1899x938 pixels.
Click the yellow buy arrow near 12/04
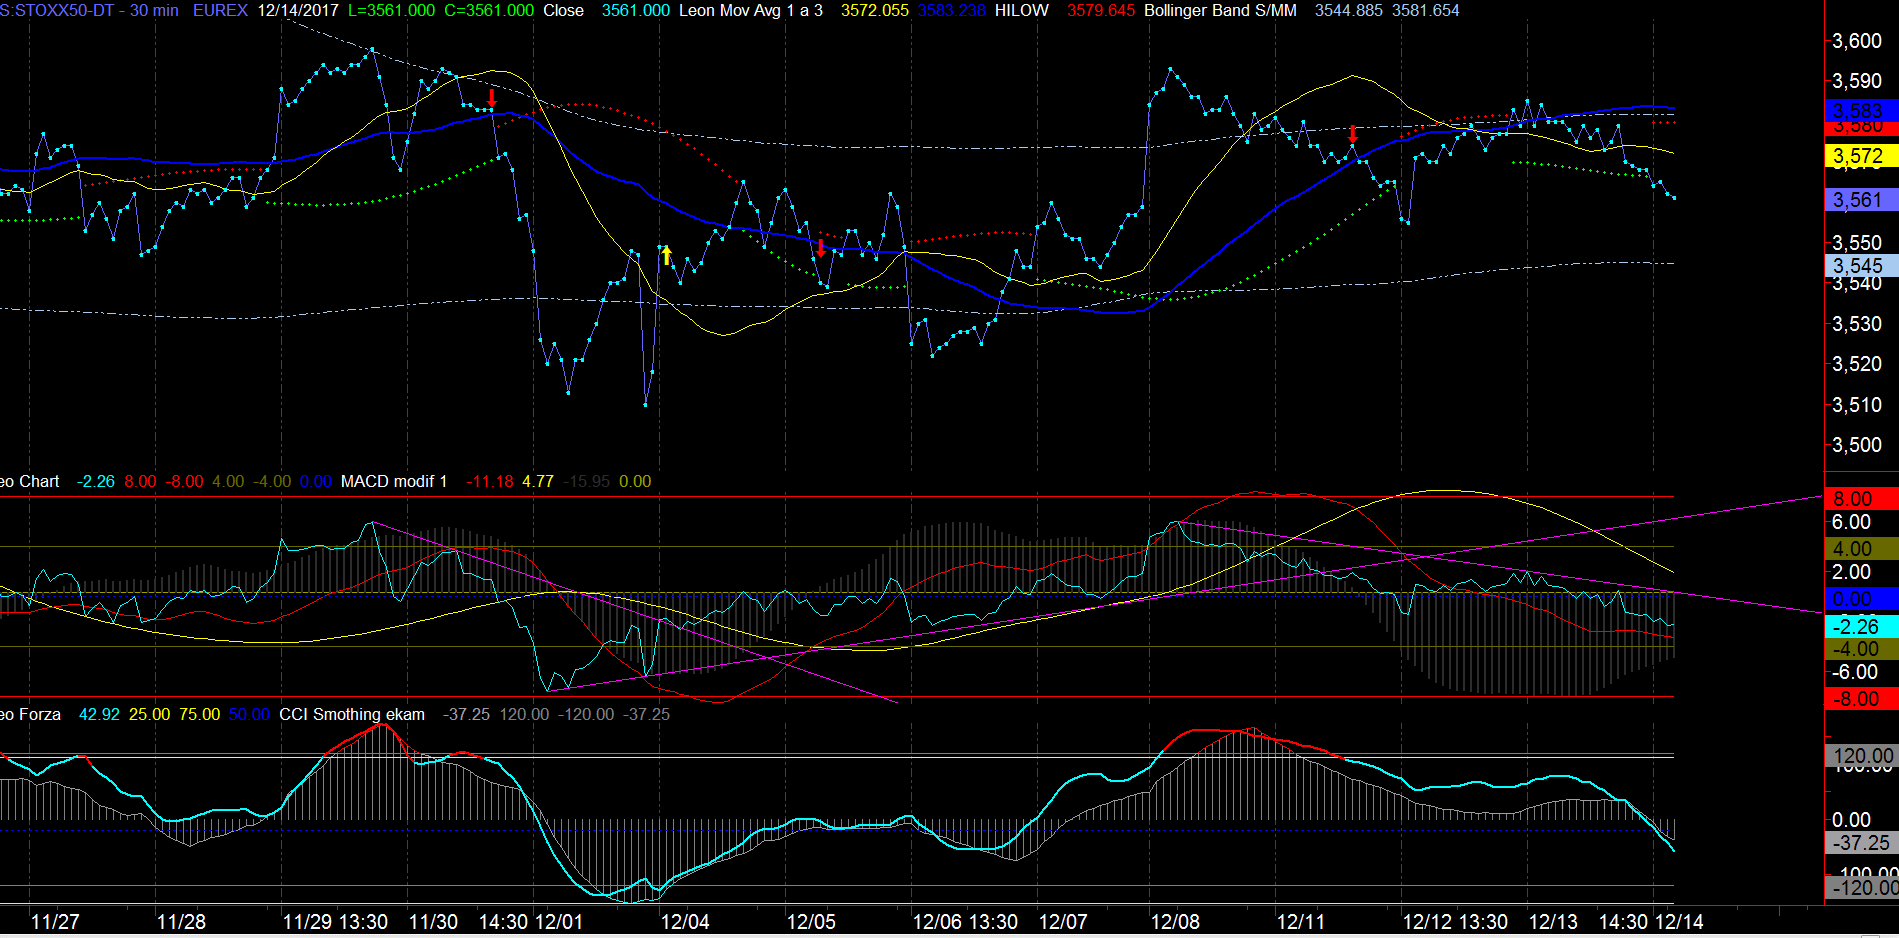click(x=667, y=255)
